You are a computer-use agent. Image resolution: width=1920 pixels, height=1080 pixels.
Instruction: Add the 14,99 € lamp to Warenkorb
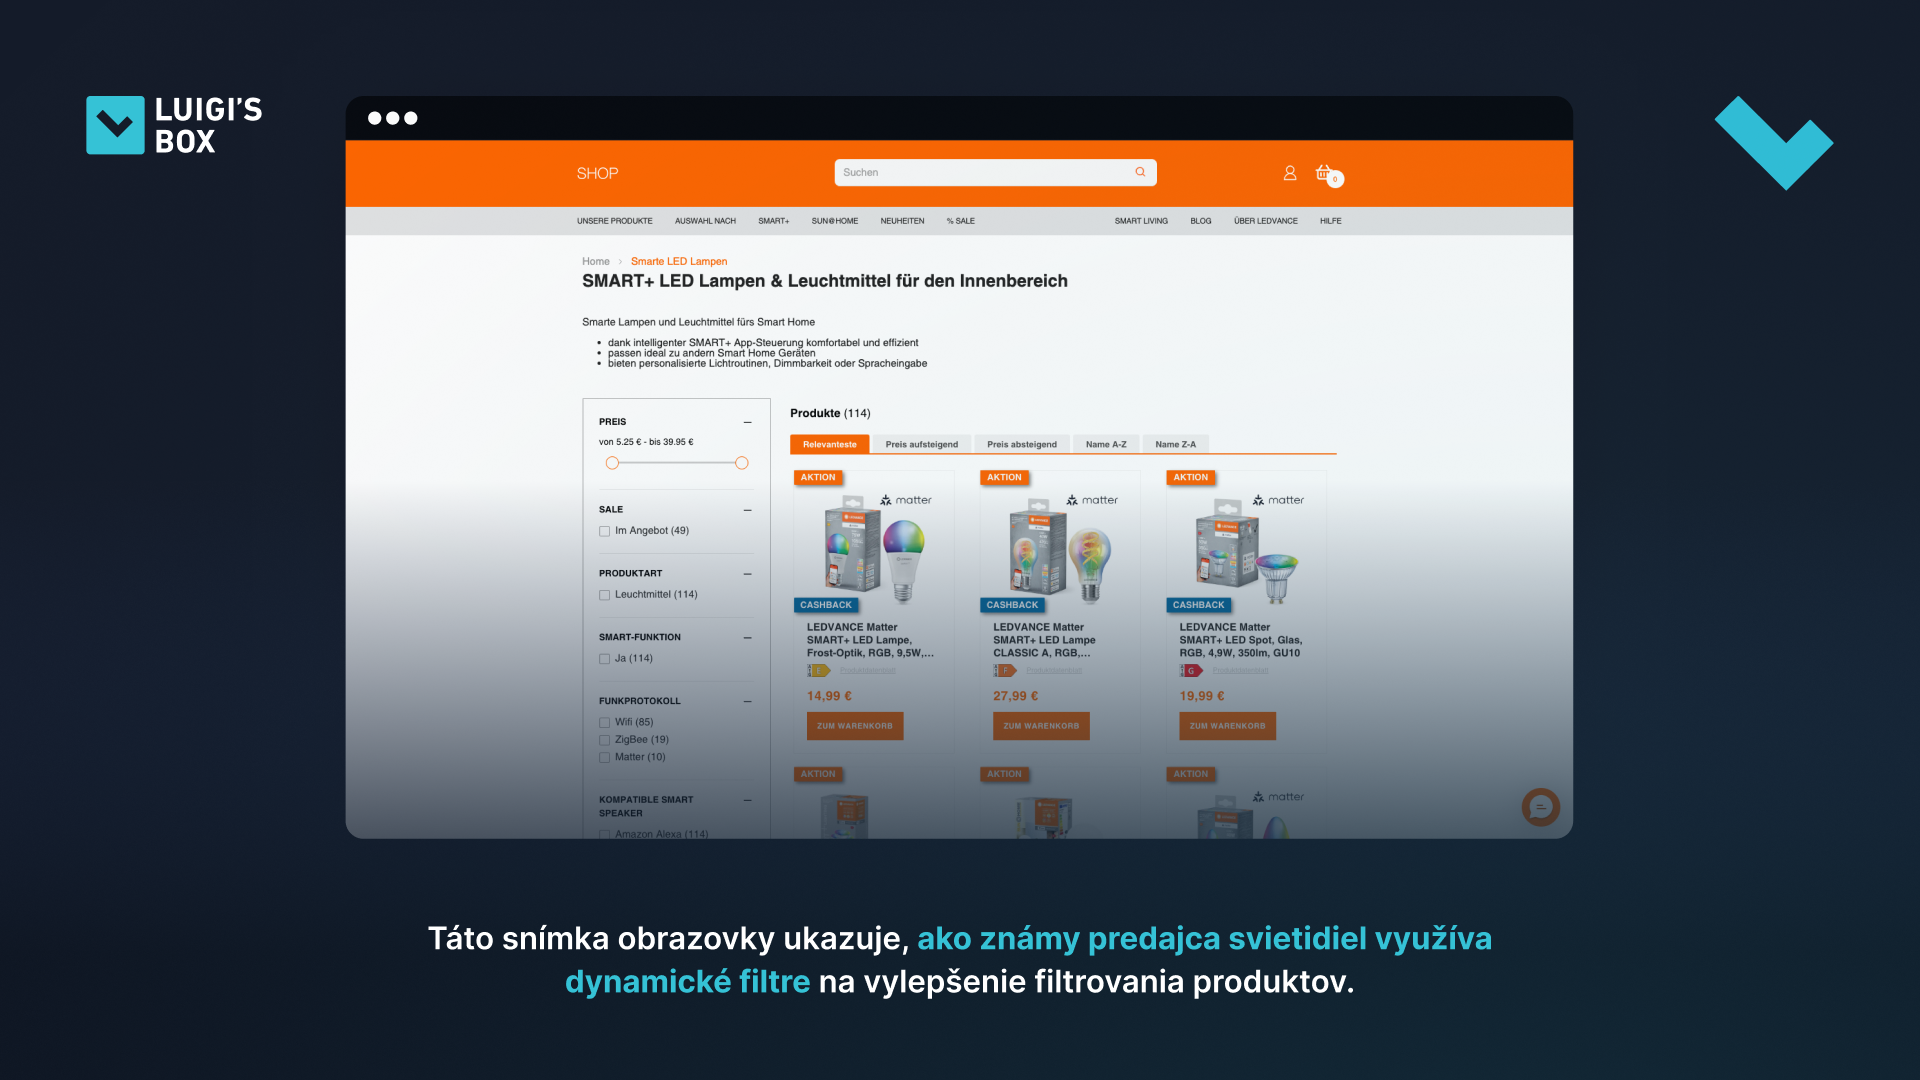[855, 726]
